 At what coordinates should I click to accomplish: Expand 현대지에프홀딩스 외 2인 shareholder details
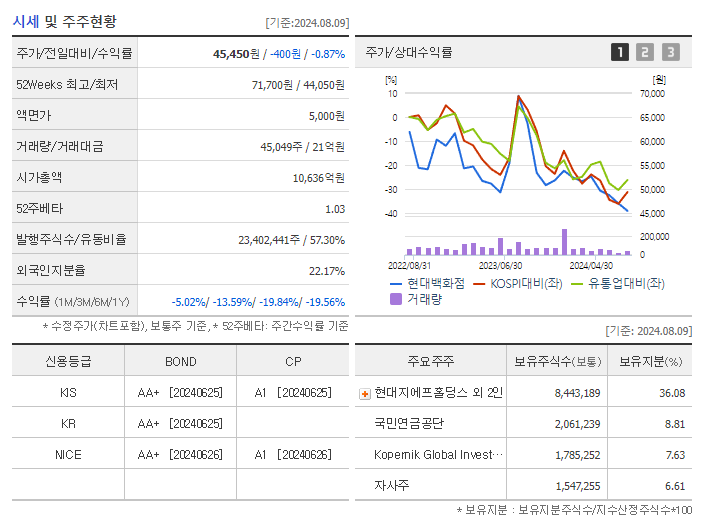point(365,394)
